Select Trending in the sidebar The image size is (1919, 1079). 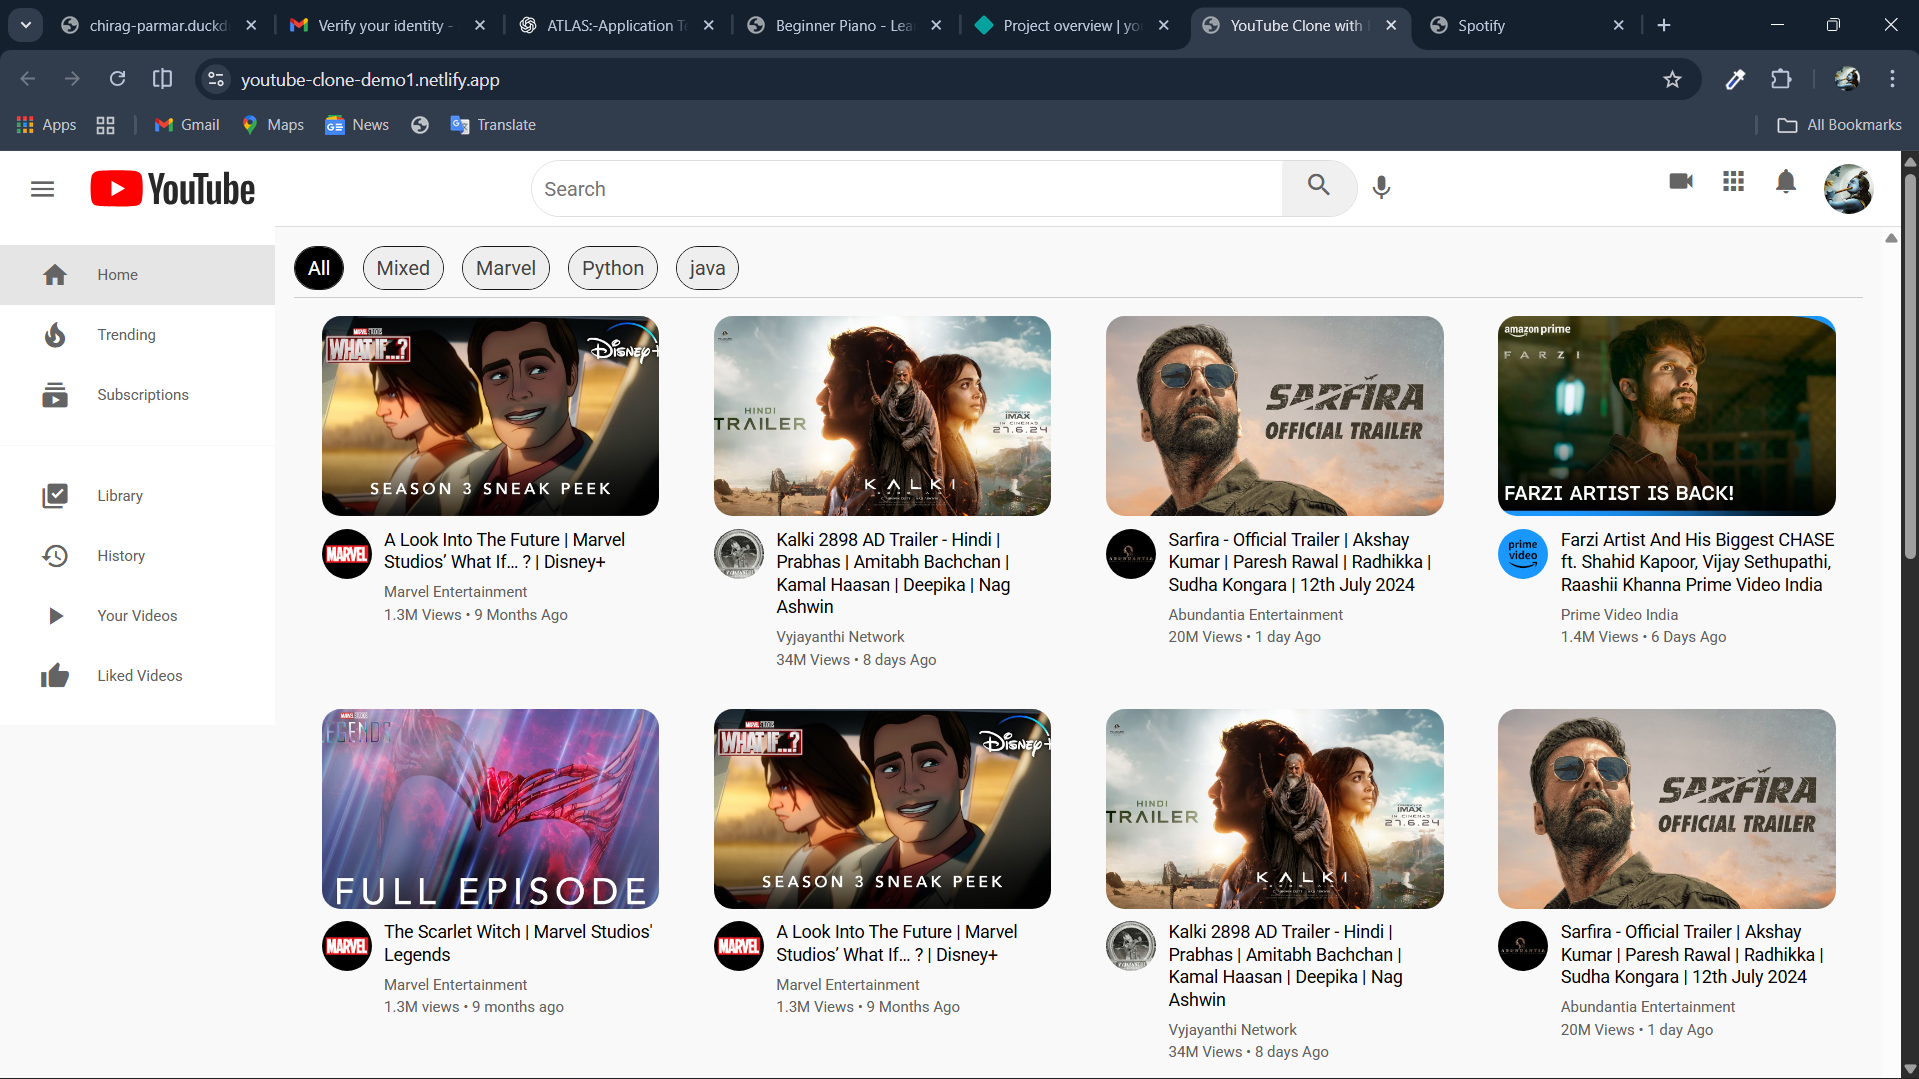pyautogui.click(x=126, y=334)
